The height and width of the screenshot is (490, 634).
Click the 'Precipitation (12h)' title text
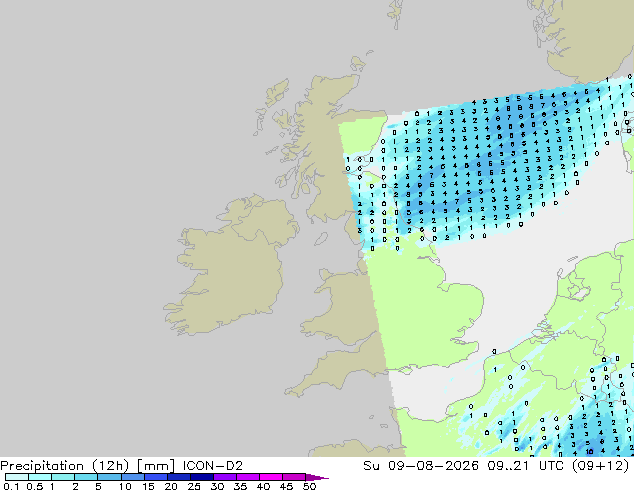[64, 466]
